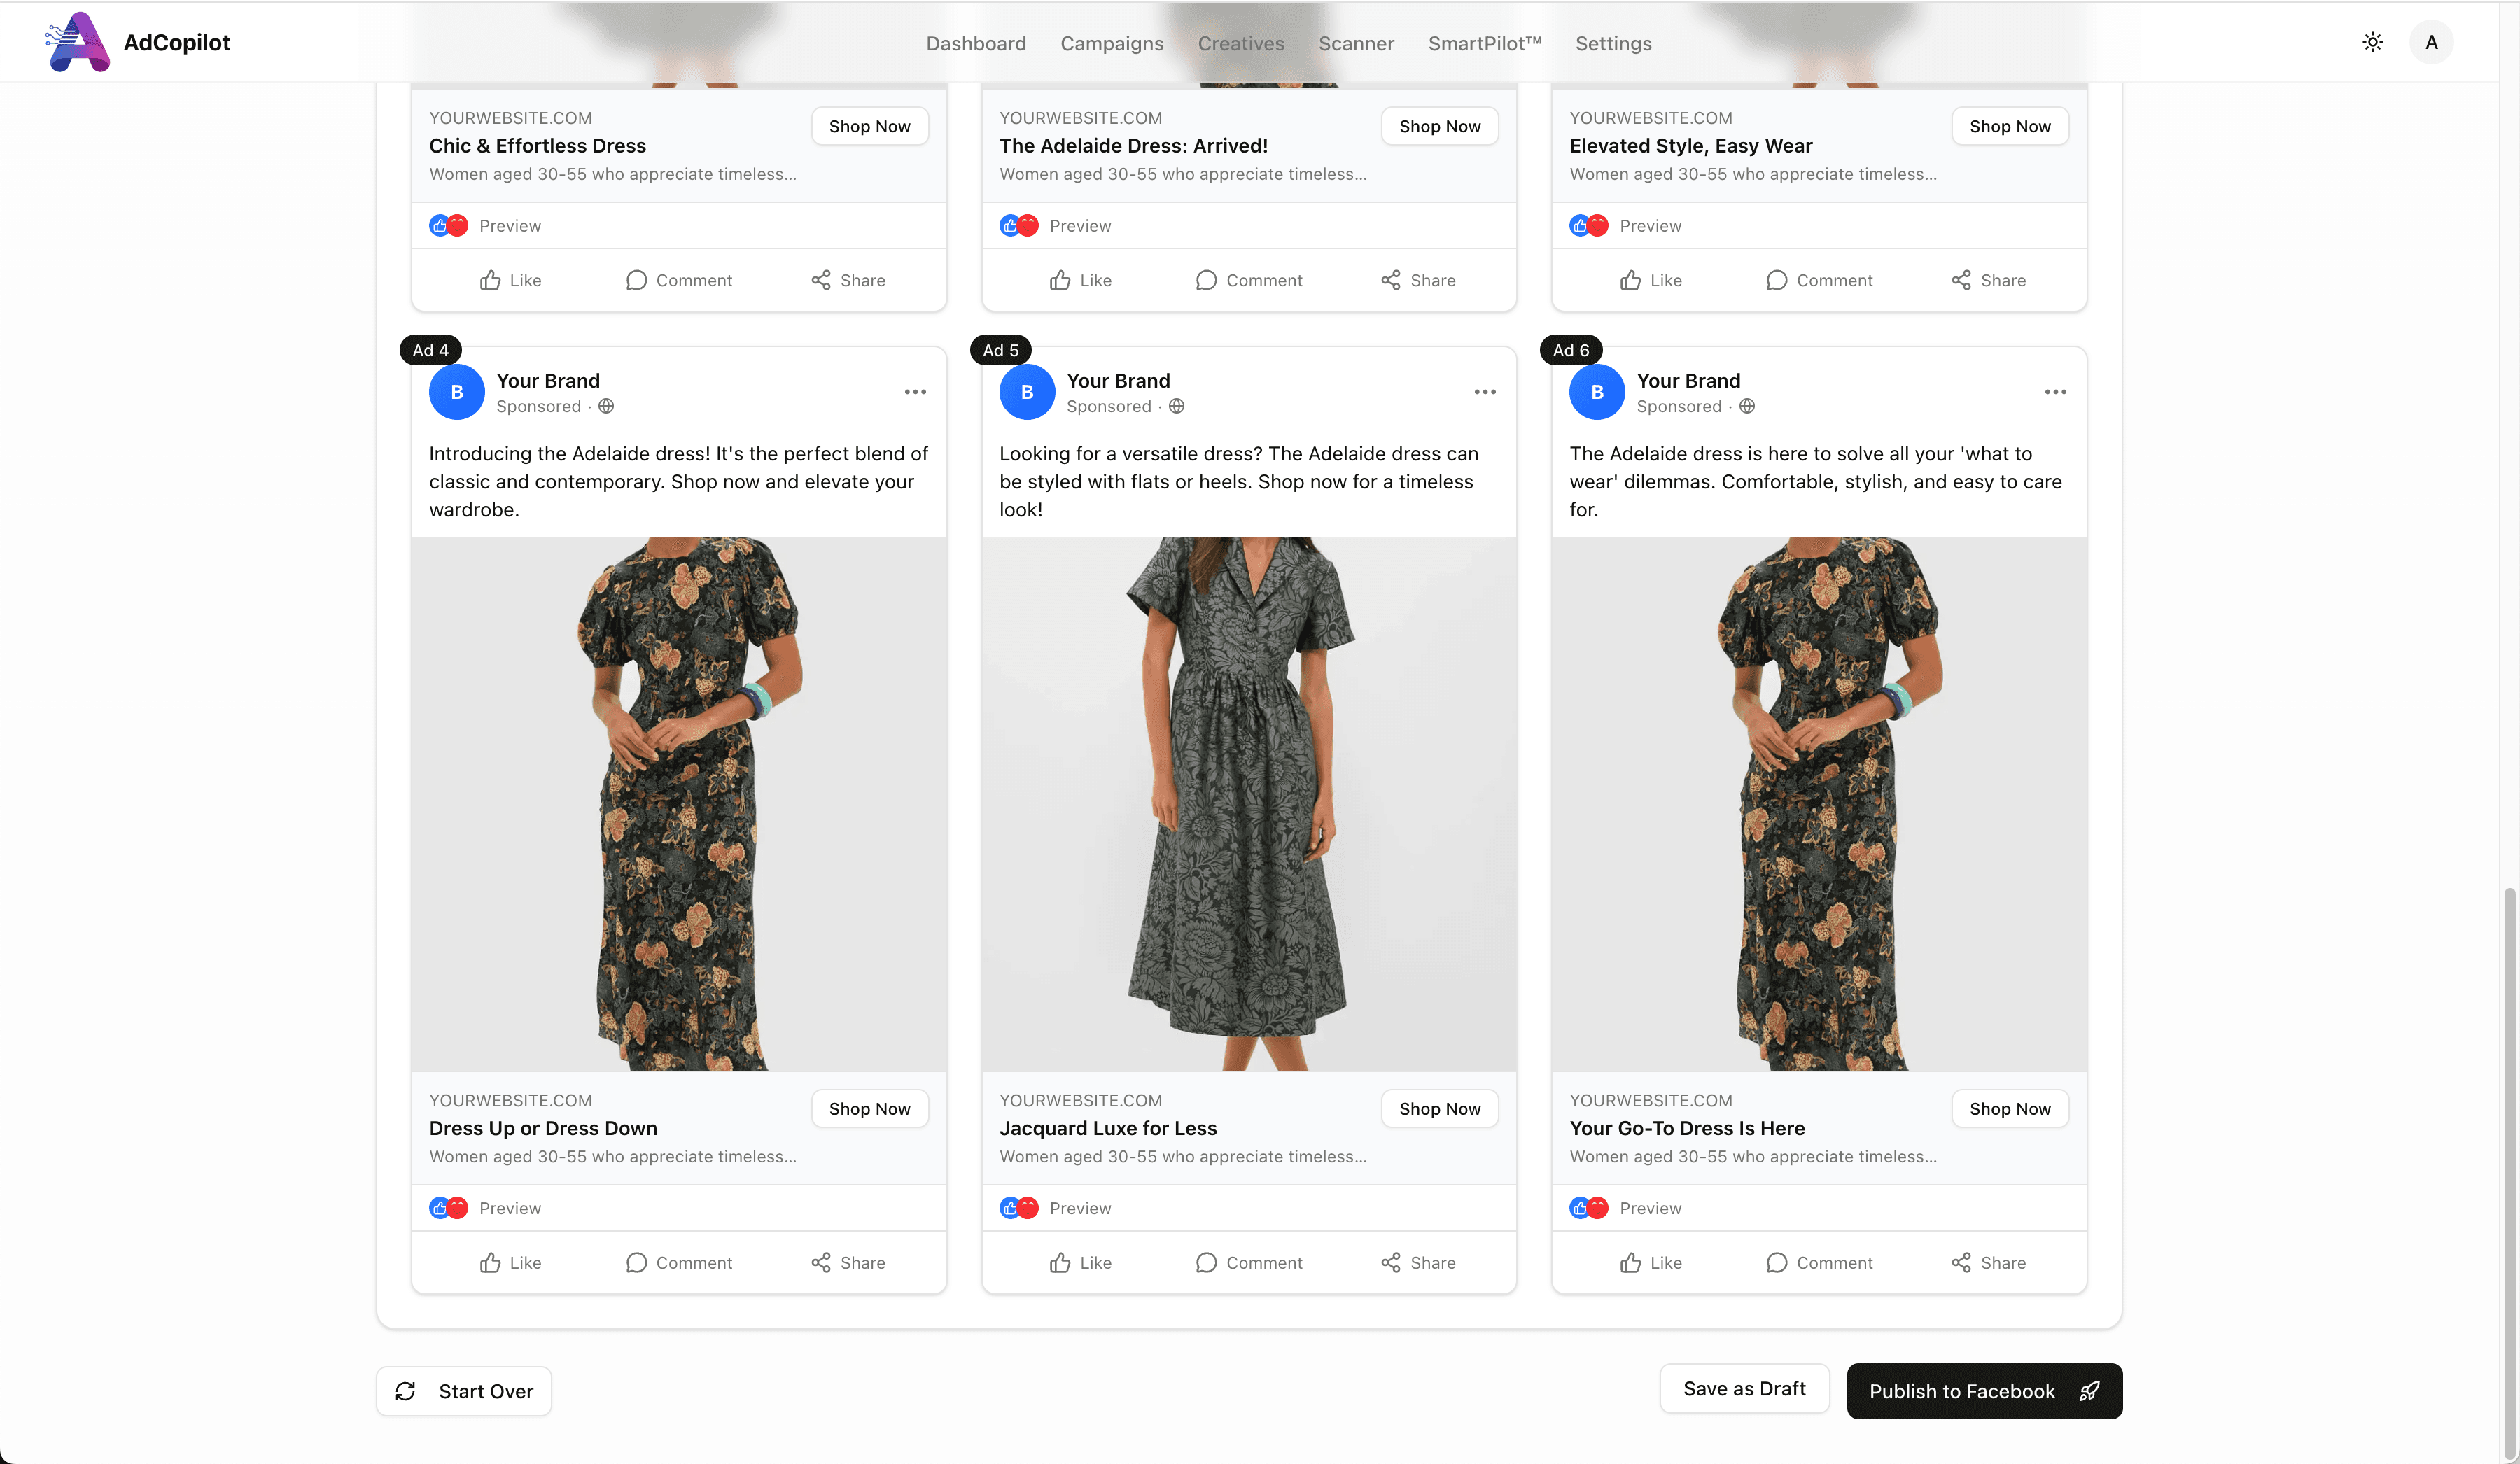Click Save as Draft

pos(1744,1389)
